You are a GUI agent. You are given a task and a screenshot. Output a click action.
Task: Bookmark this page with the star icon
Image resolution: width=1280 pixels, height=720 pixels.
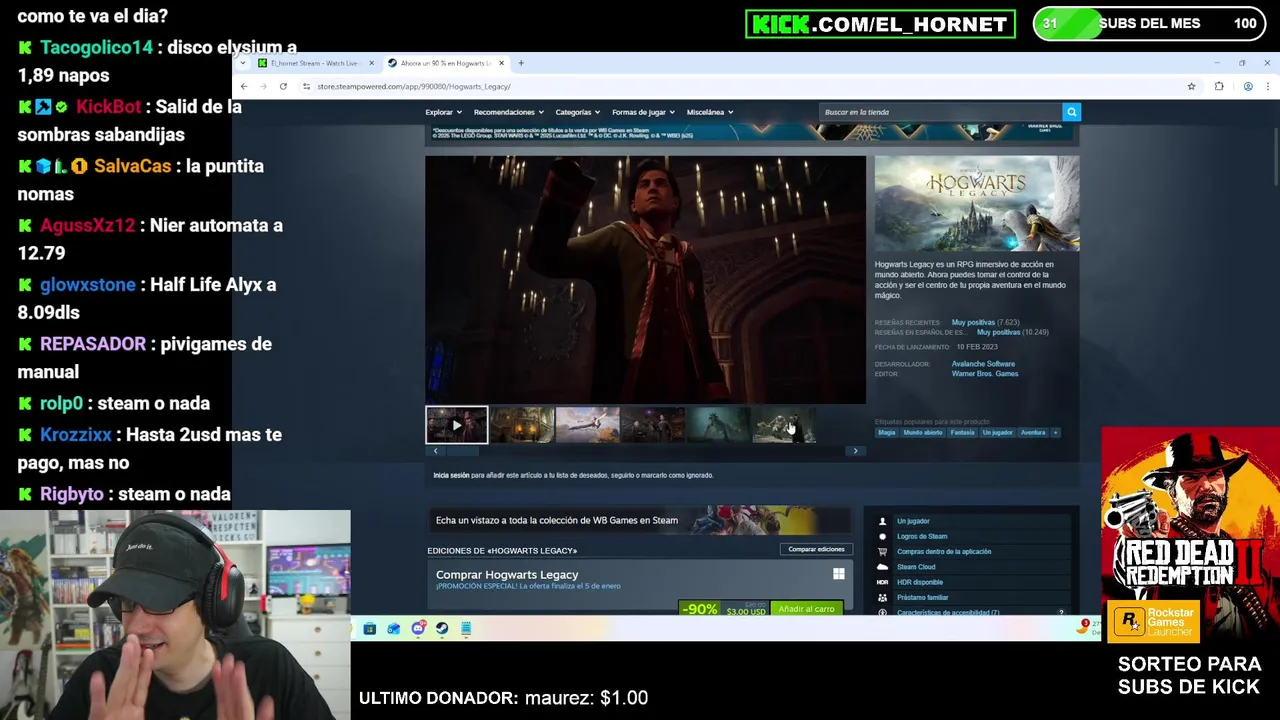point(1191,87)
